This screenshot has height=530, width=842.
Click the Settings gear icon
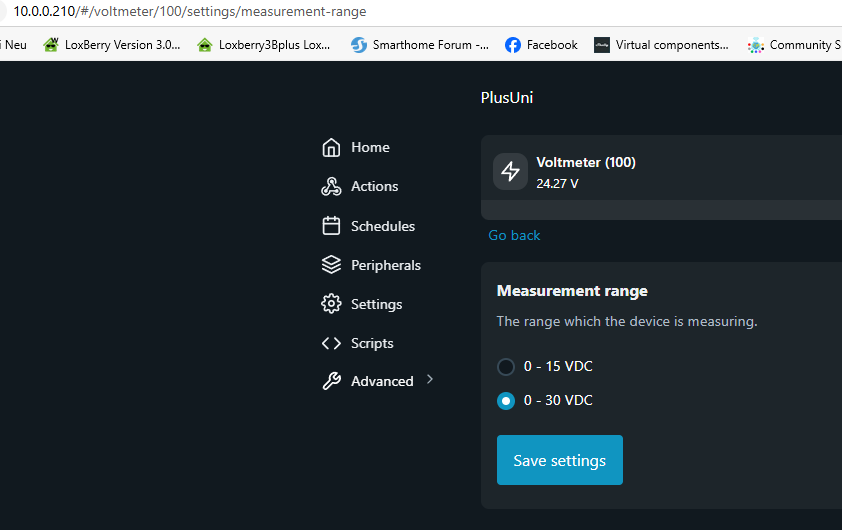331,304
